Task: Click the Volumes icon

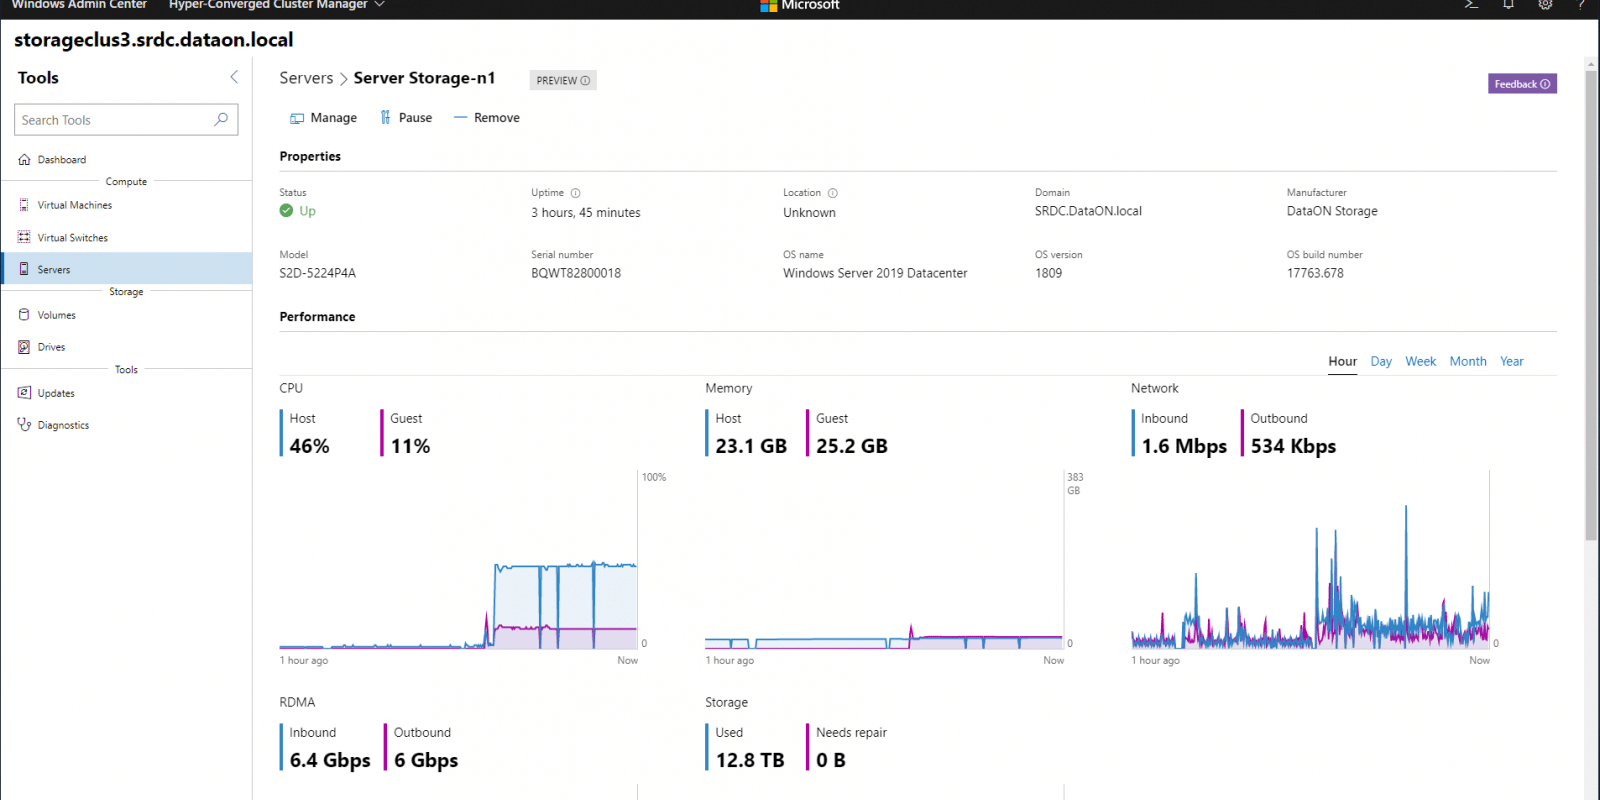Action: (24, 314)
